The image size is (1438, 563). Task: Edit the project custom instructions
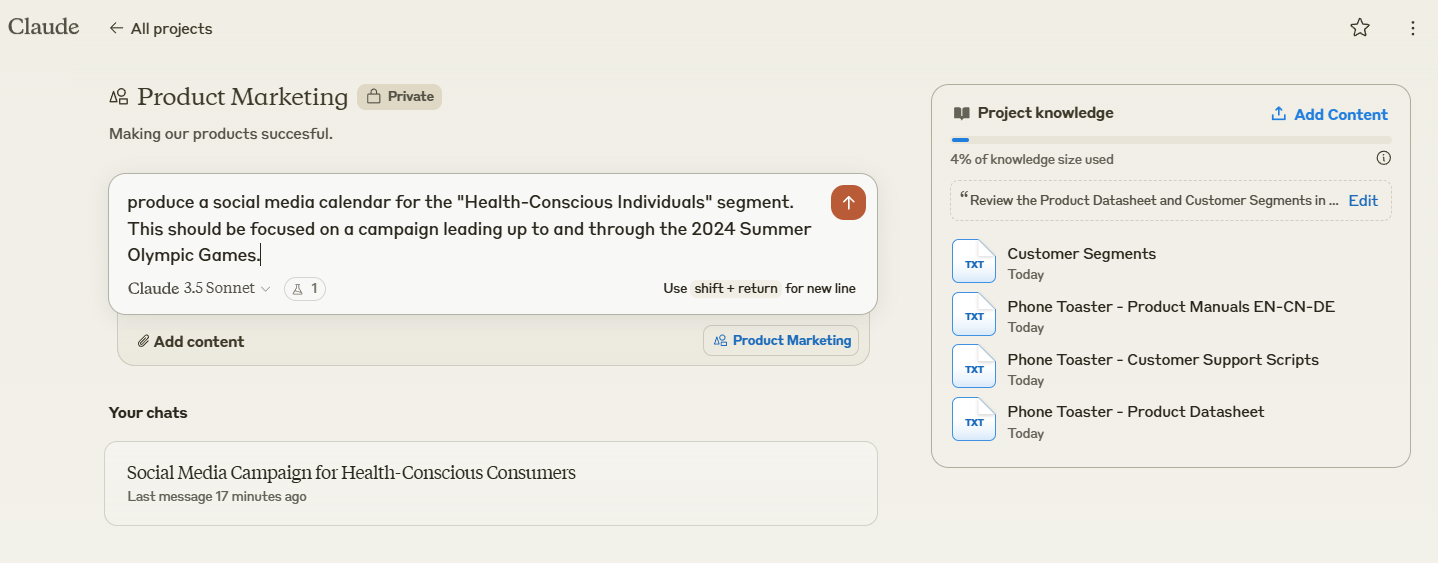[1362, 201]
